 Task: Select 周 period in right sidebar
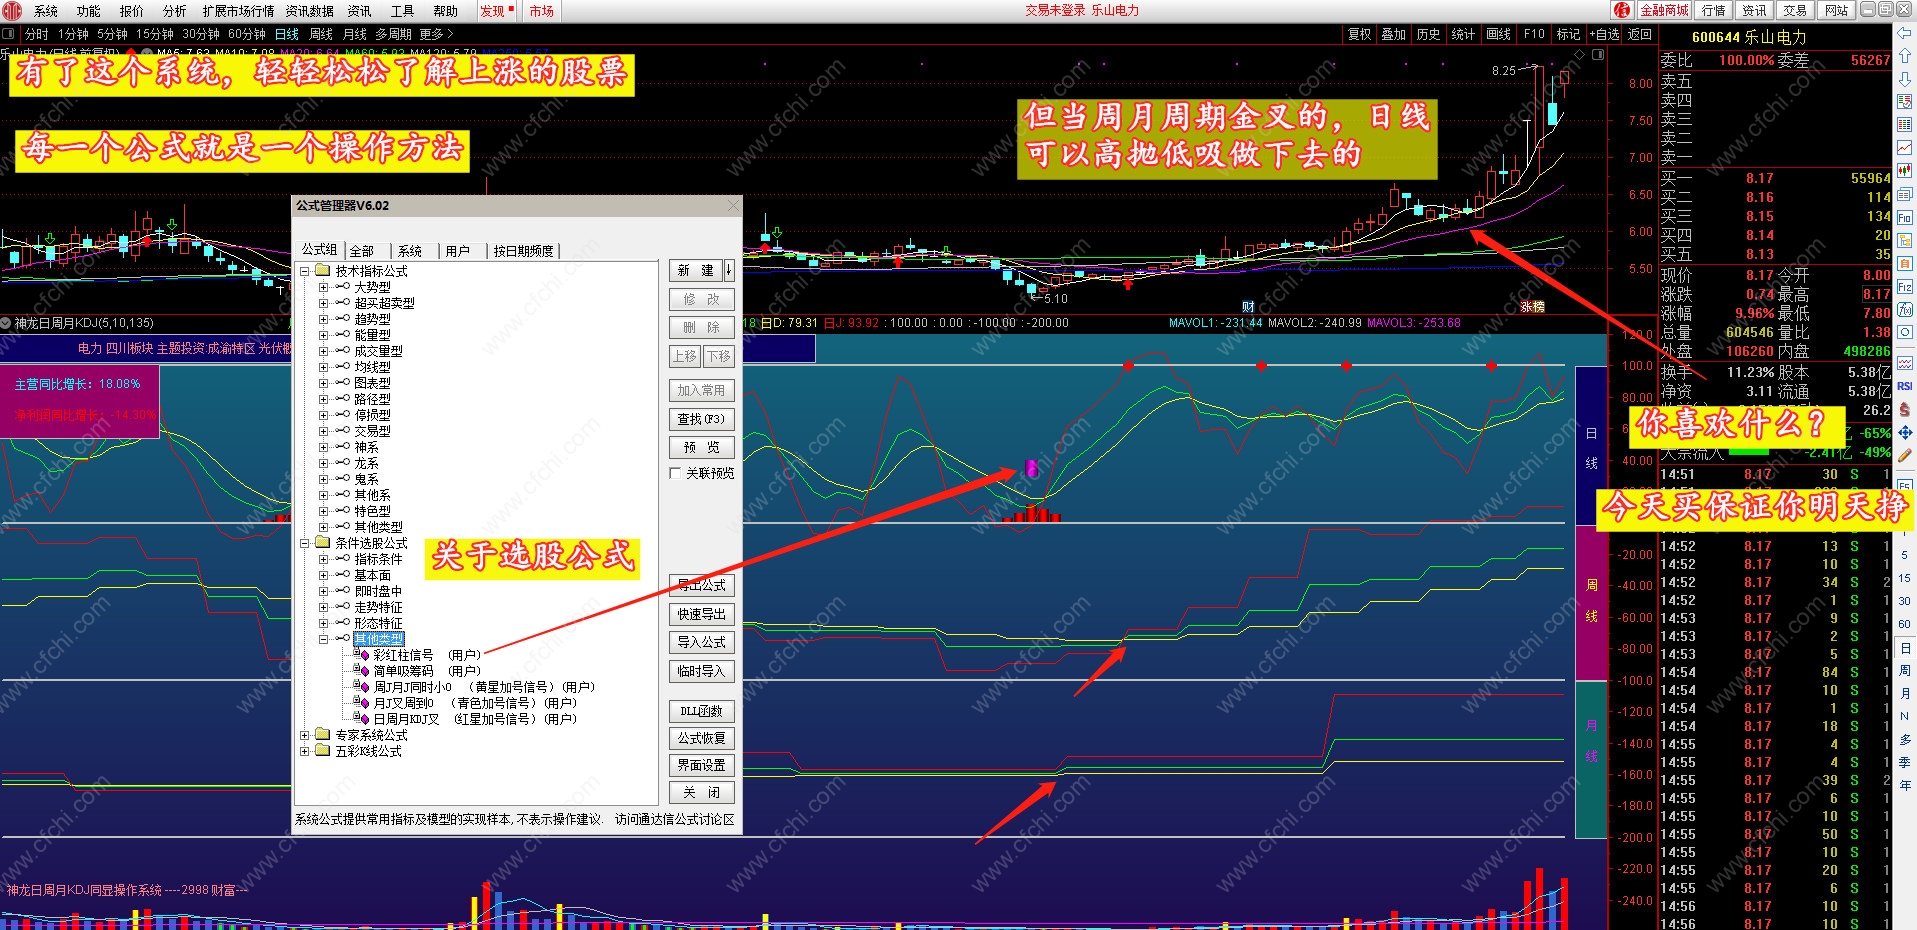[x=1905, y=671]
